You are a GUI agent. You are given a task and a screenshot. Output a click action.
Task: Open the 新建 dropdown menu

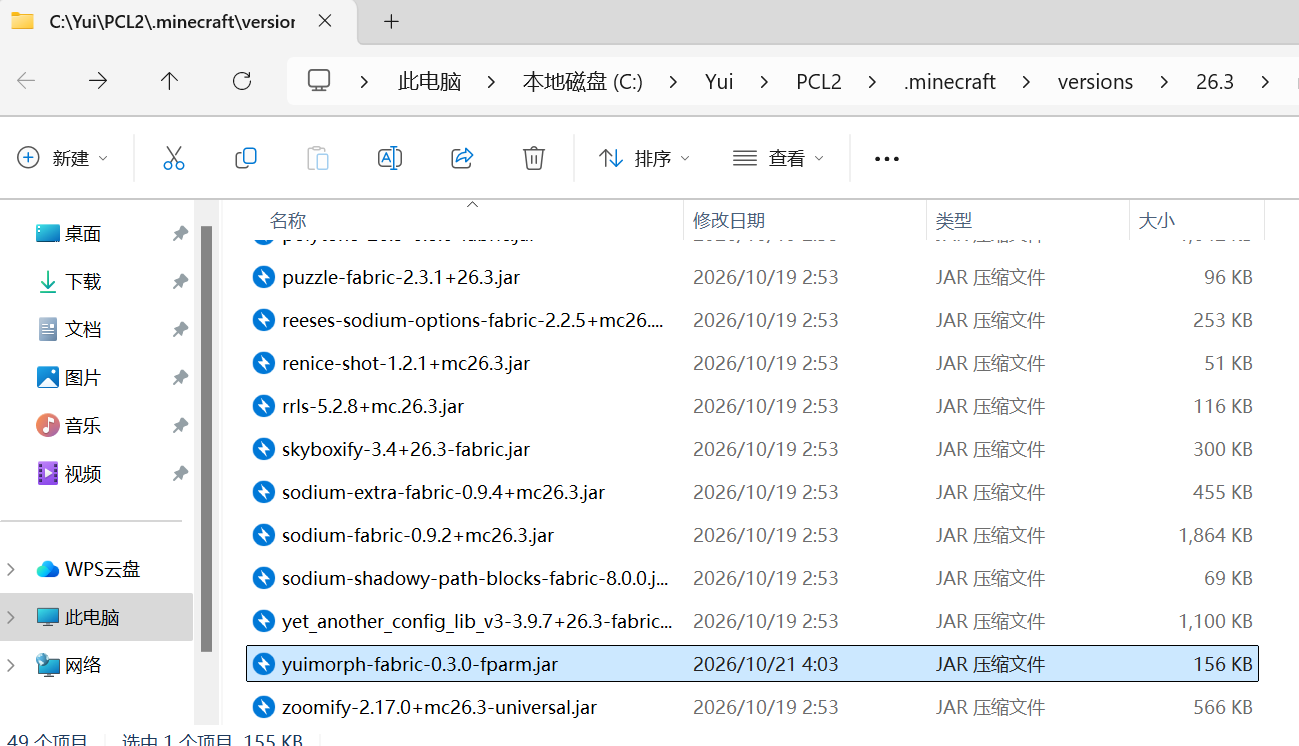point(63,158)
